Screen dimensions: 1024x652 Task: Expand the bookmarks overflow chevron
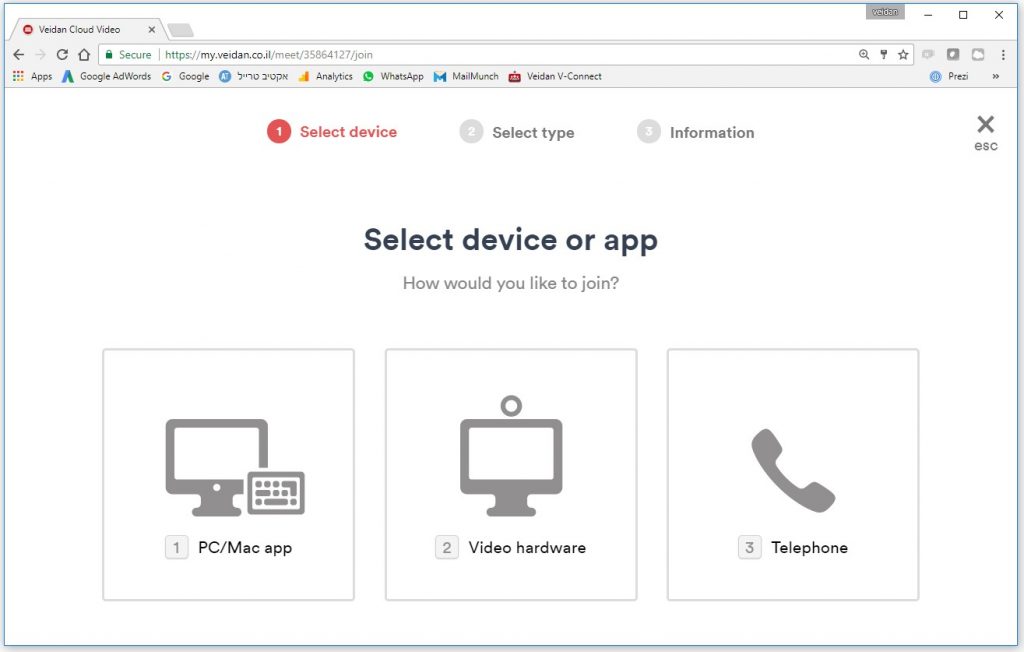point(995,77)
